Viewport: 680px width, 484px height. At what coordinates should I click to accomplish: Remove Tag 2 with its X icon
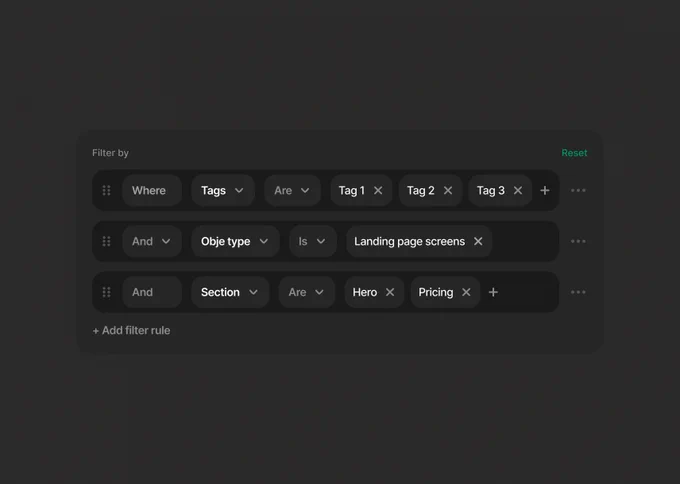click(448, 190)
